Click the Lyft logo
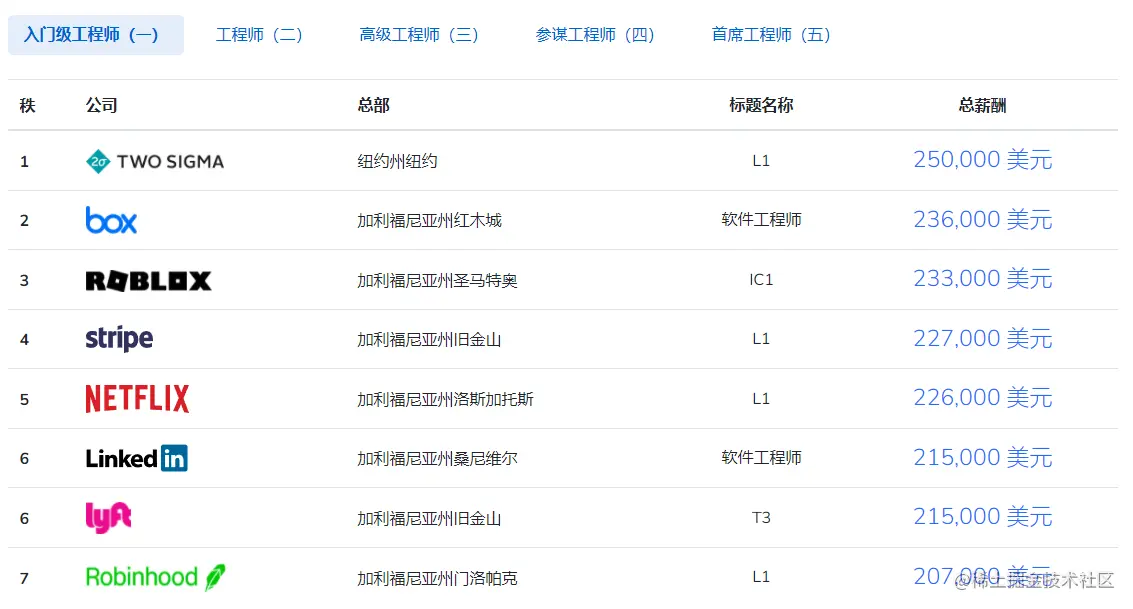The width and height of the screenshot is (1133, 609). 108,517
